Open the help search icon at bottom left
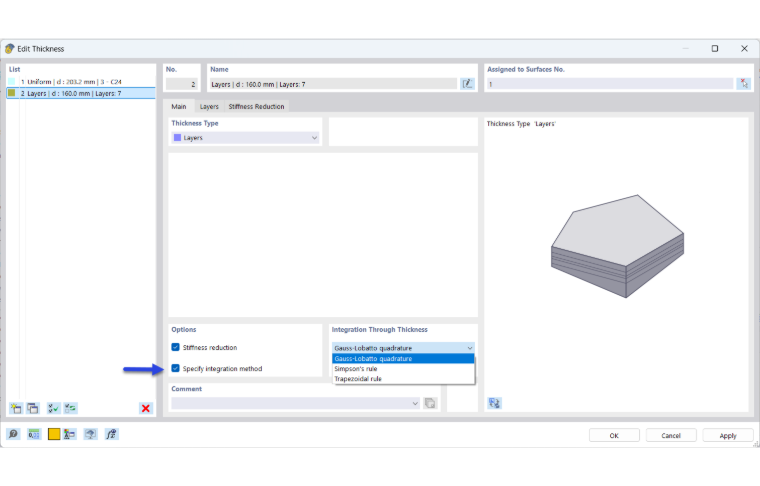 pos(14,434)
